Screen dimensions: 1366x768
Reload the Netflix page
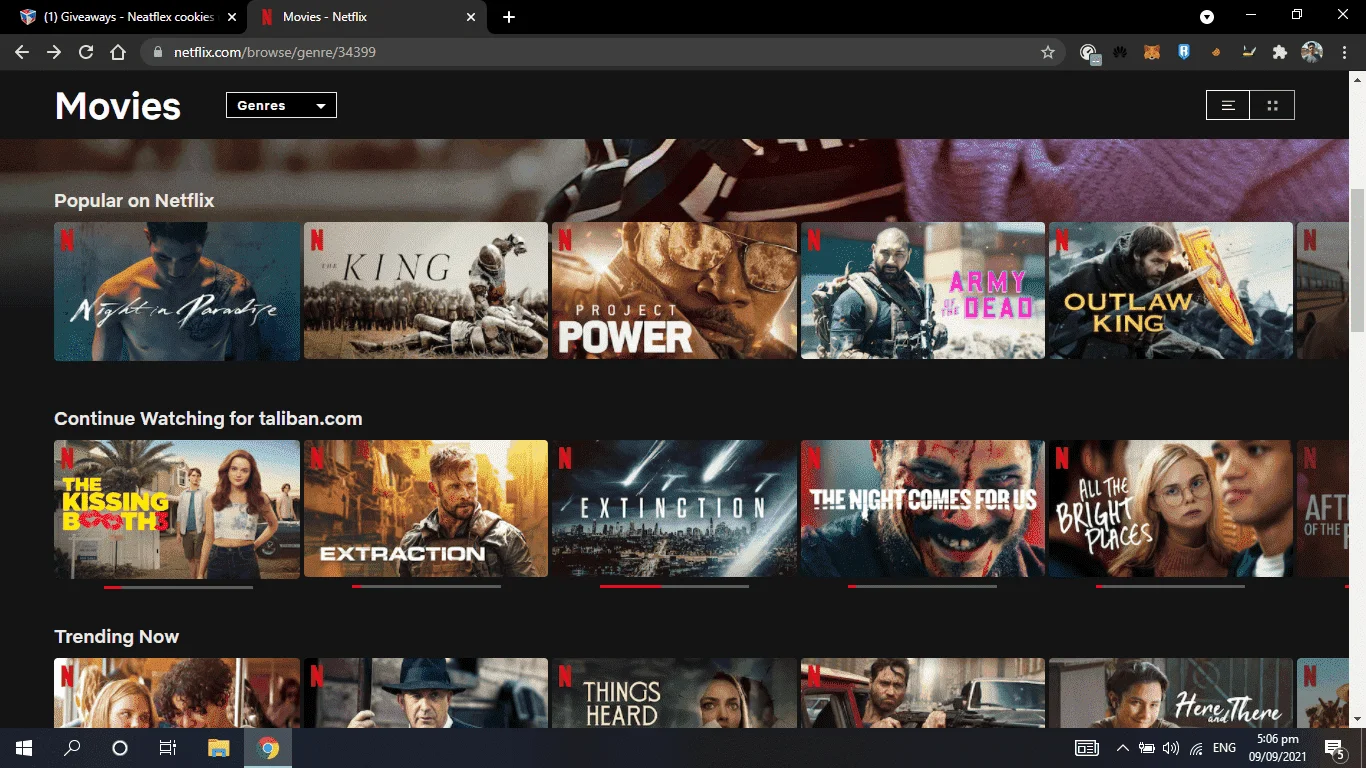pos(86,52)
